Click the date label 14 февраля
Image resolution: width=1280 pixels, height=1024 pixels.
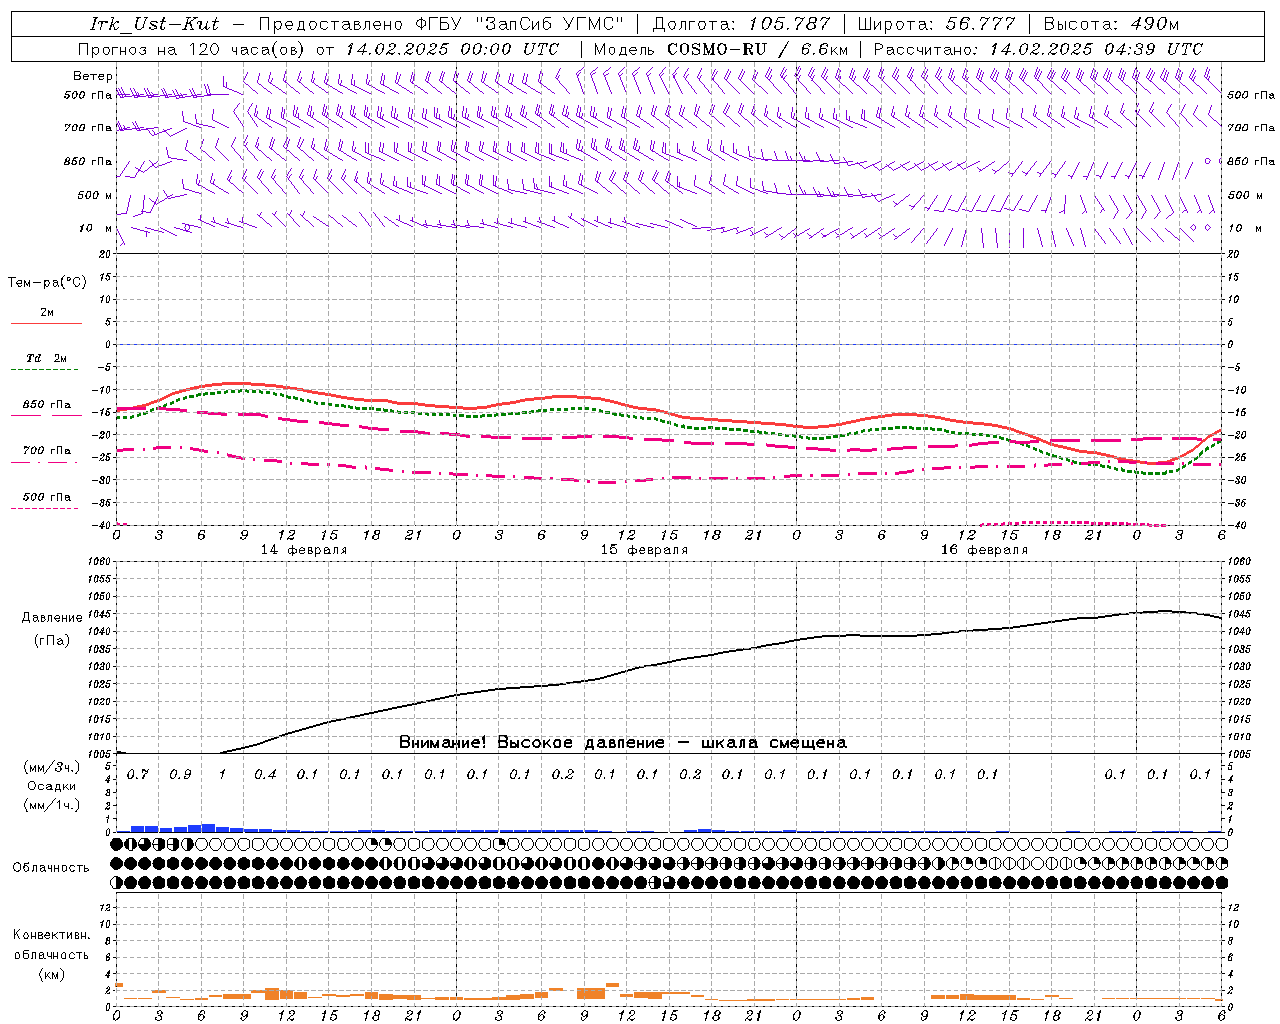click(304, 550)
